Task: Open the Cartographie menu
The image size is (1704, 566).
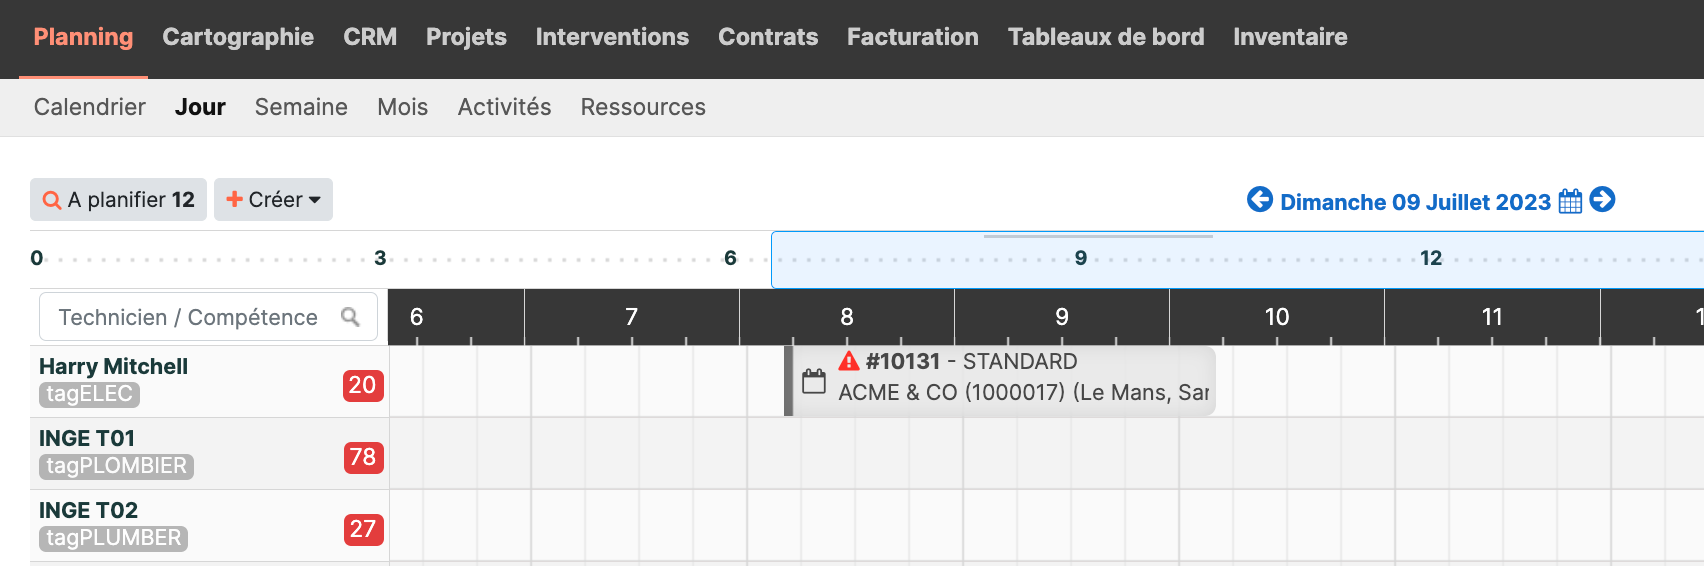Action: pos(238,37)
